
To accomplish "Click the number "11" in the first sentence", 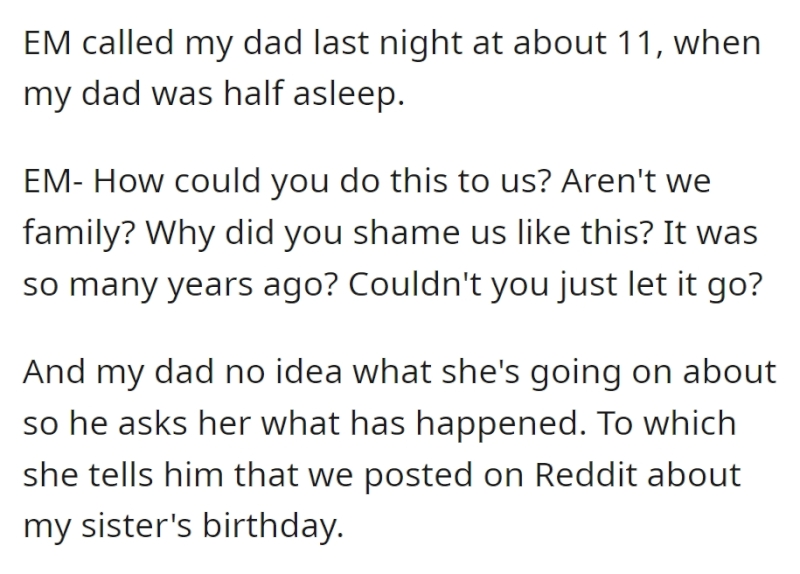I will pos(635,42).
